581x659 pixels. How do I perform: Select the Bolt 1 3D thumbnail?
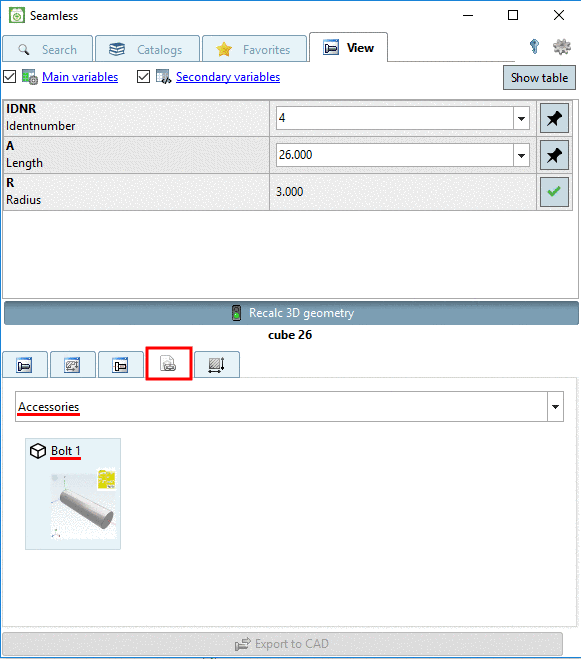[83, 504]
